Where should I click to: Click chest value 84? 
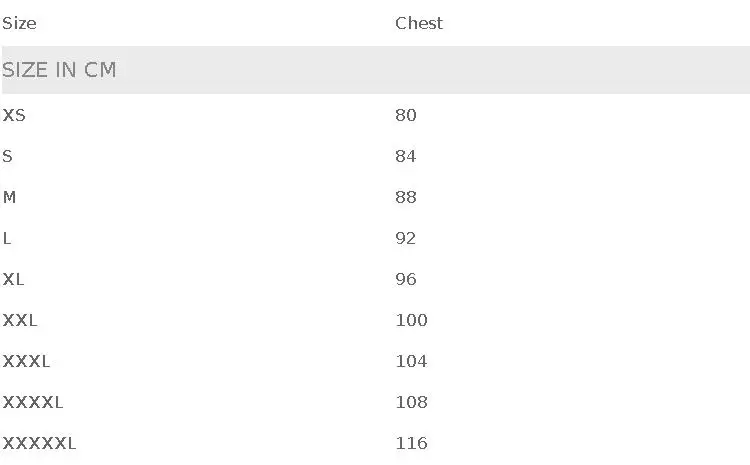pos(405,156)
